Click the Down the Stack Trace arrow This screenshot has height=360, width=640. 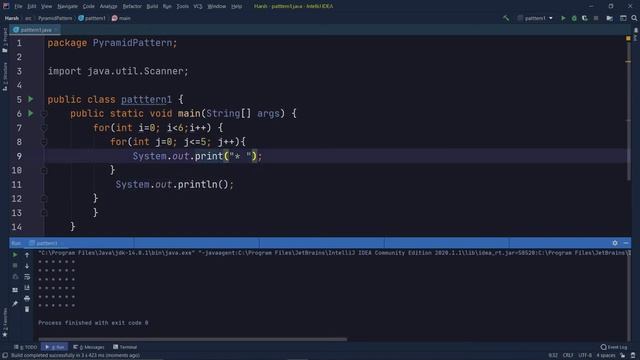(x=27, y=266)
